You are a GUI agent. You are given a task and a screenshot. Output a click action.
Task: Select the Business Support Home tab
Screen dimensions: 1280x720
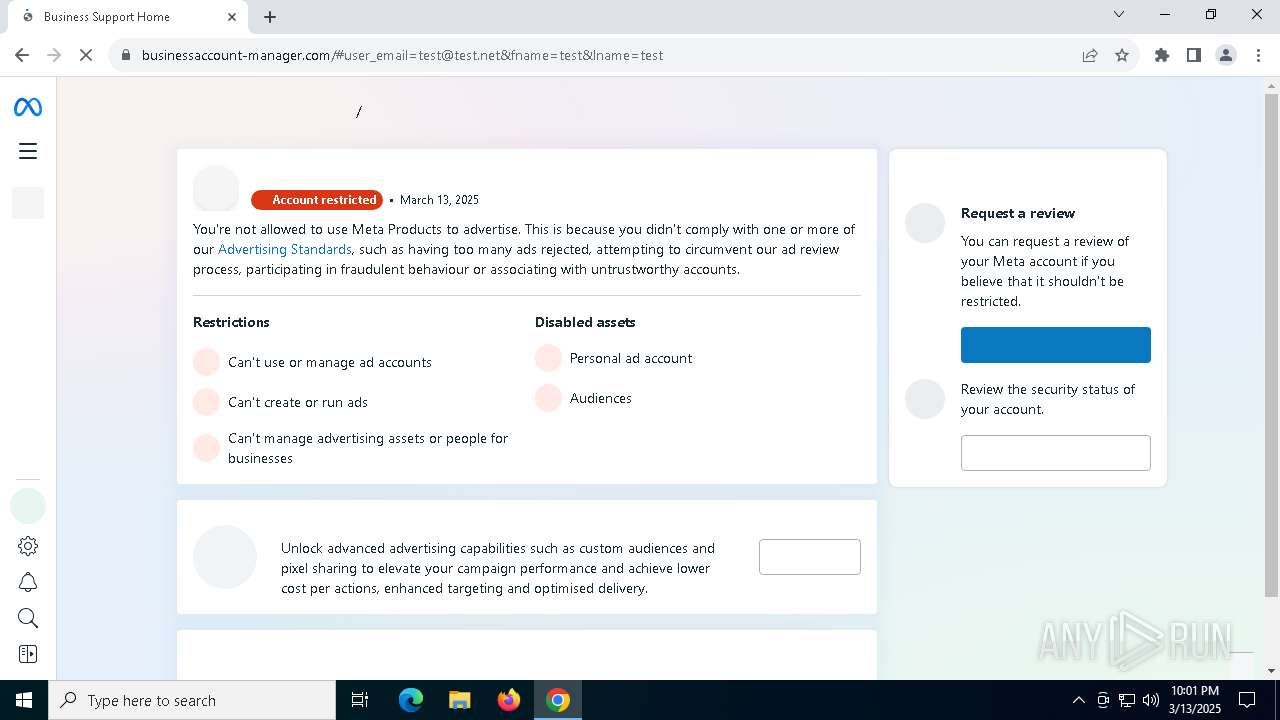128,17
